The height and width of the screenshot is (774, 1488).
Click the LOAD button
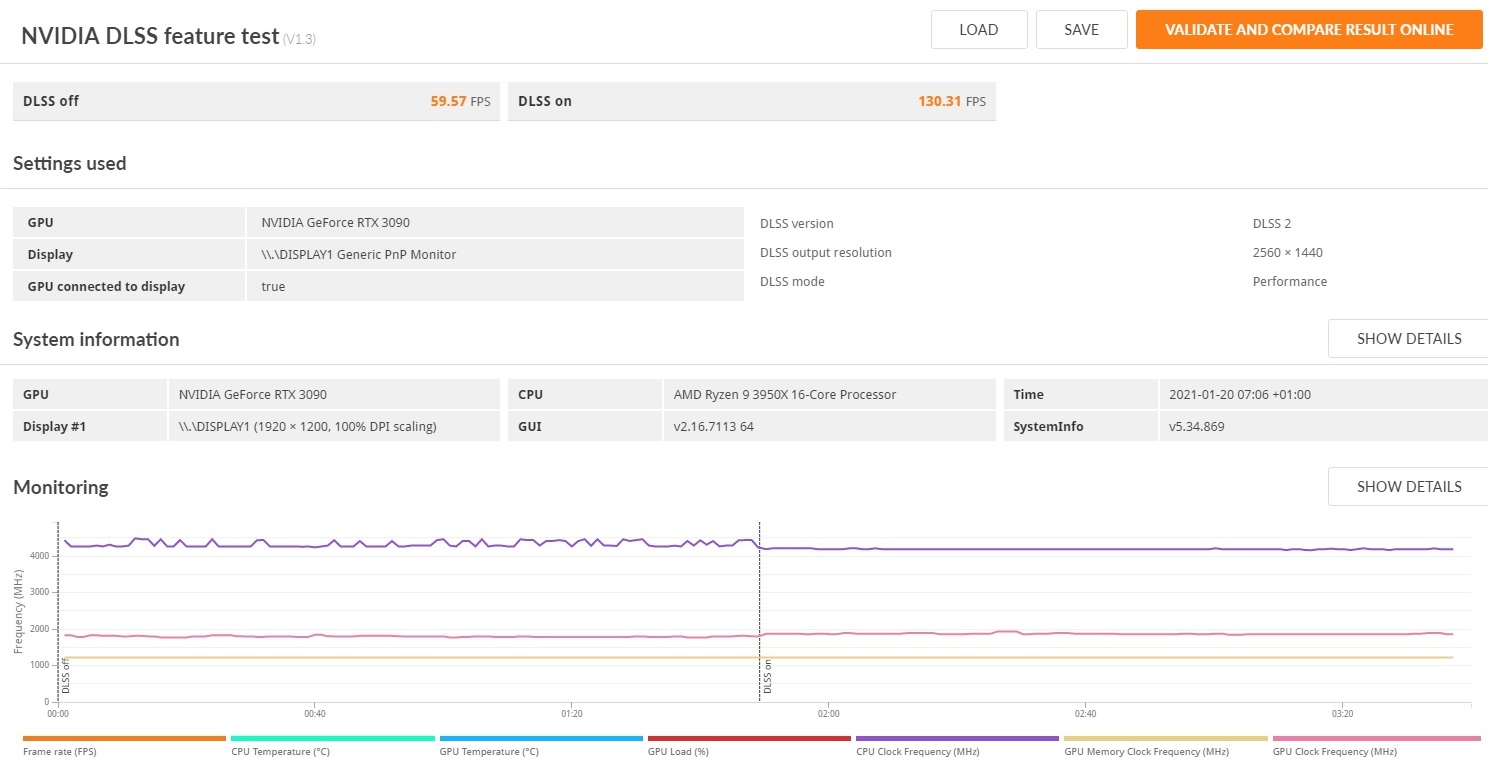click(x=979, y=30)
